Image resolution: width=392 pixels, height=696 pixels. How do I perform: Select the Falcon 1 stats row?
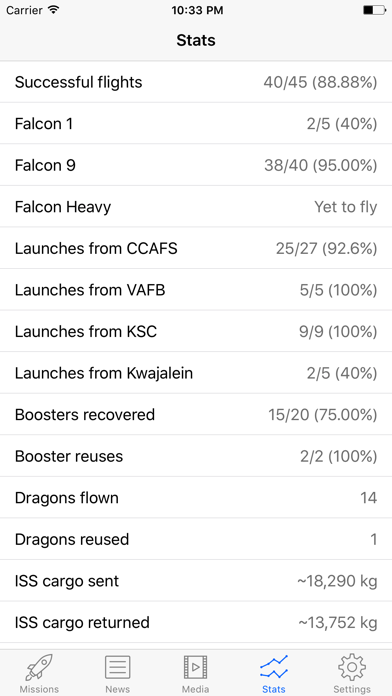point(196,123)
